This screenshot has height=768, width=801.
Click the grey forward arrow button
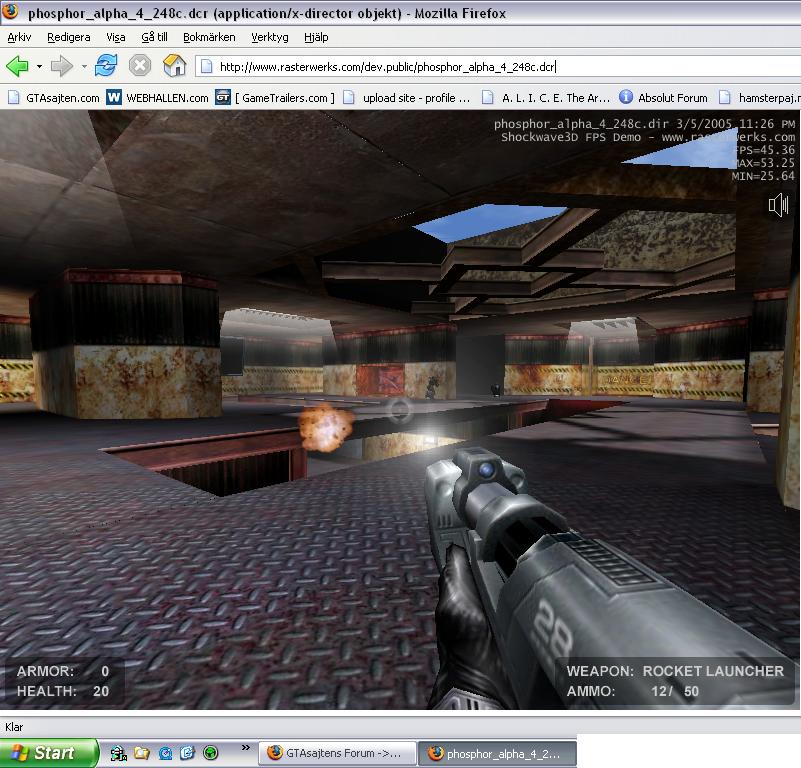[62, 66]
